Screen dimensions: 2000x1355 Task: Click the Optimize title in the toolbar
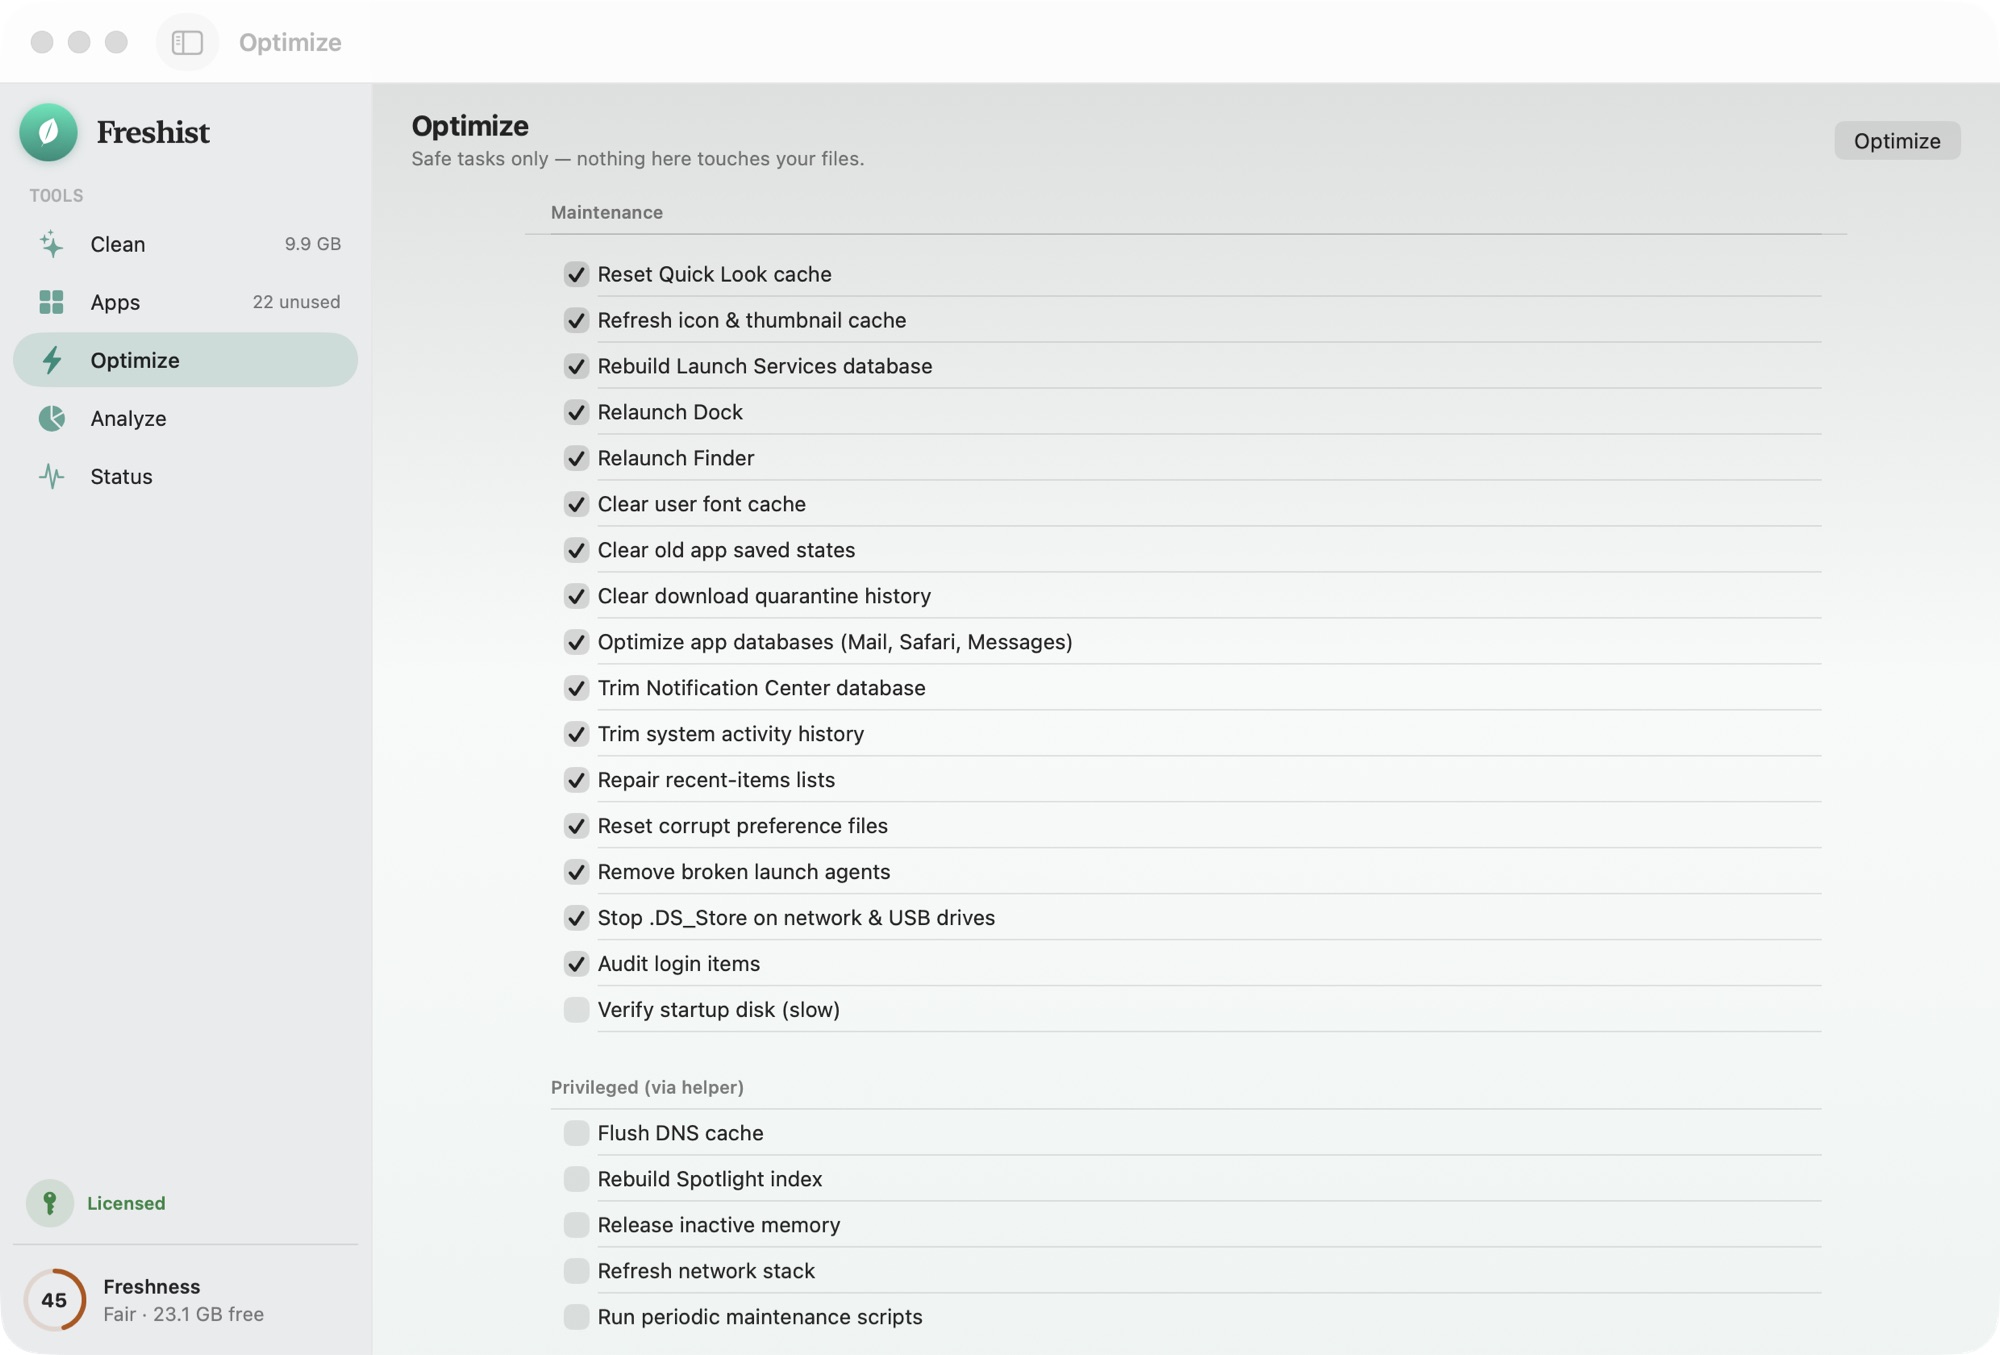click(x=290, y=42)
